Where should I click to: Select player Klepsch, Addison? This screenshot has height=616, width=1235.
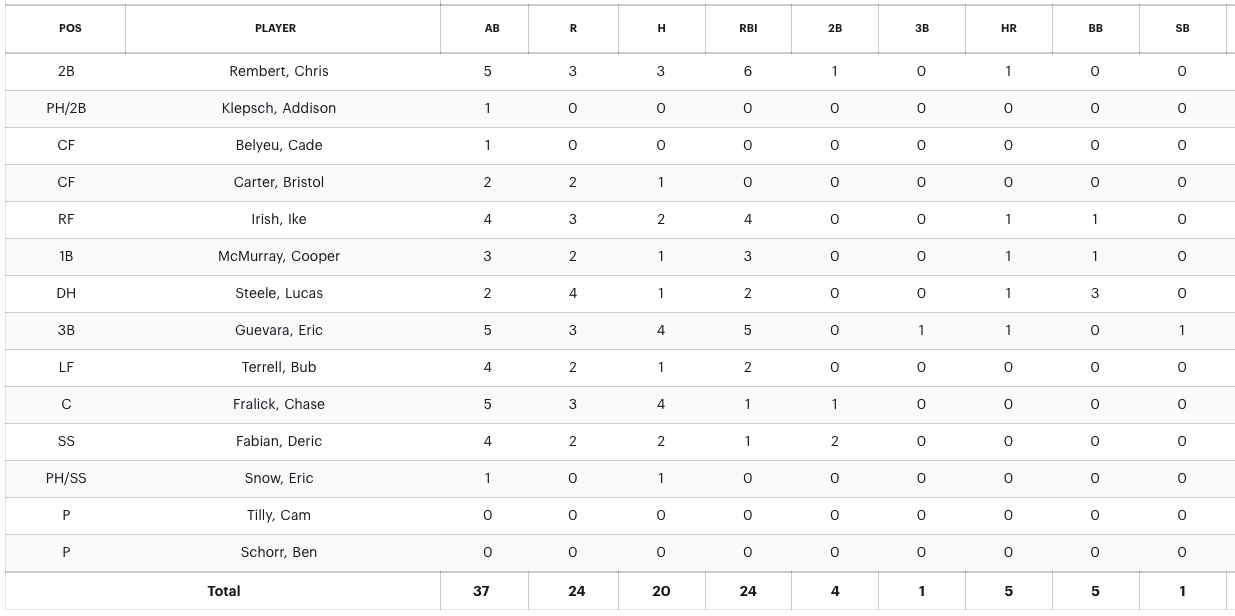(x=279, y=108)
